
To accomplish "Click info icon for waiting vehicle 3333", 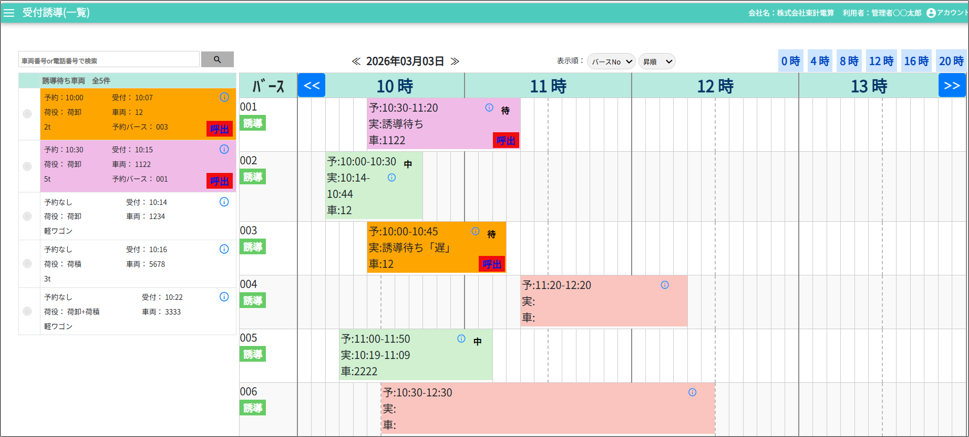I will [224, 297].
